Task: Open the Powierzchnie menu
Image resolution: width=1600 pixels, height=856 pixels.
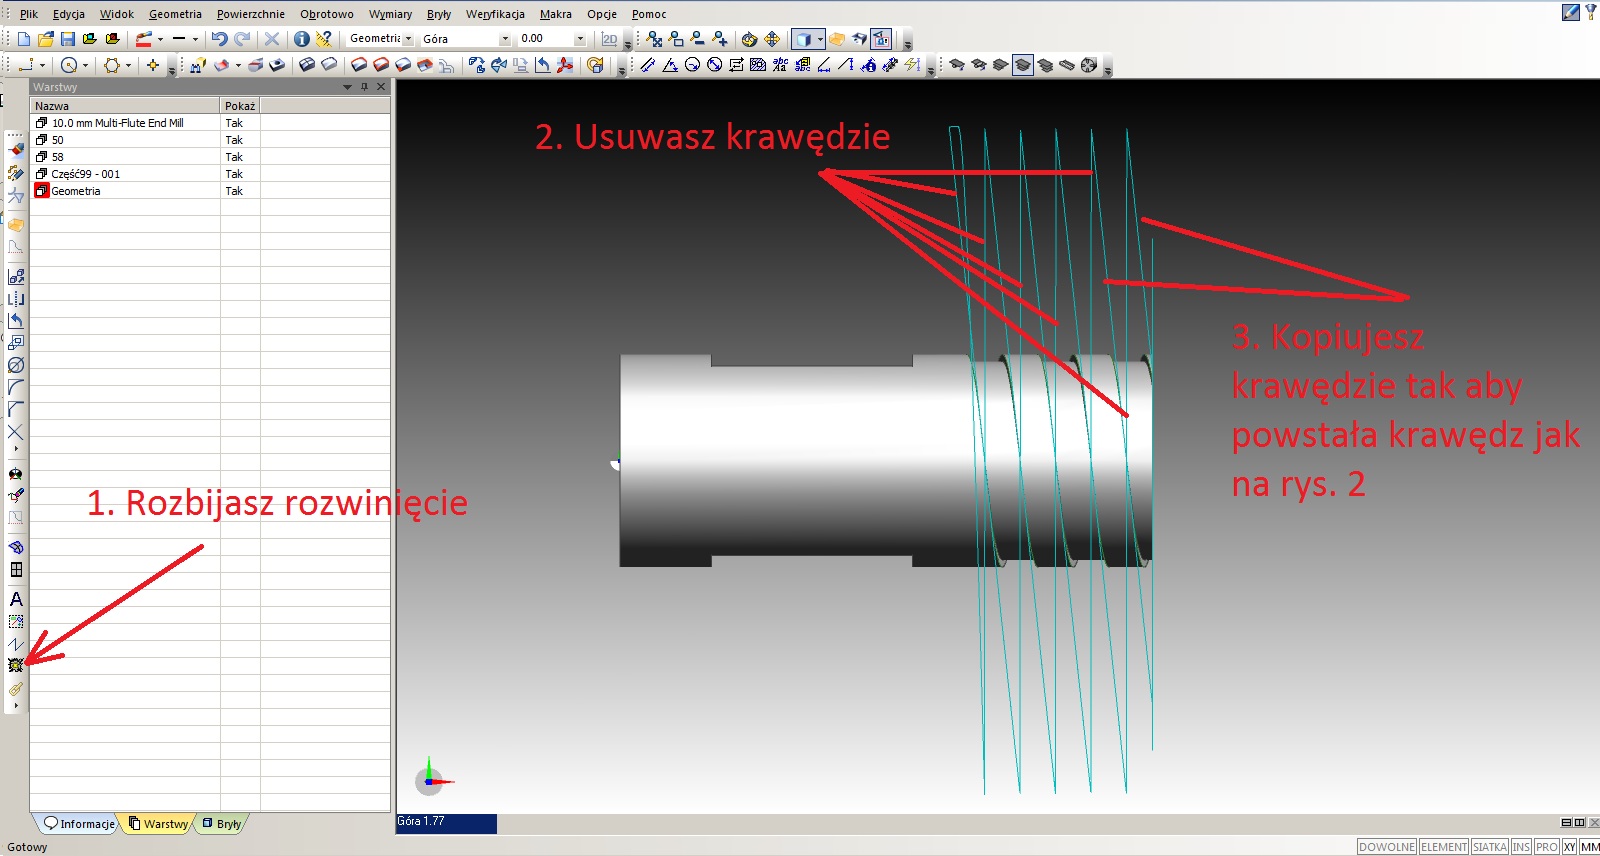Action: (x=251, y=14)
